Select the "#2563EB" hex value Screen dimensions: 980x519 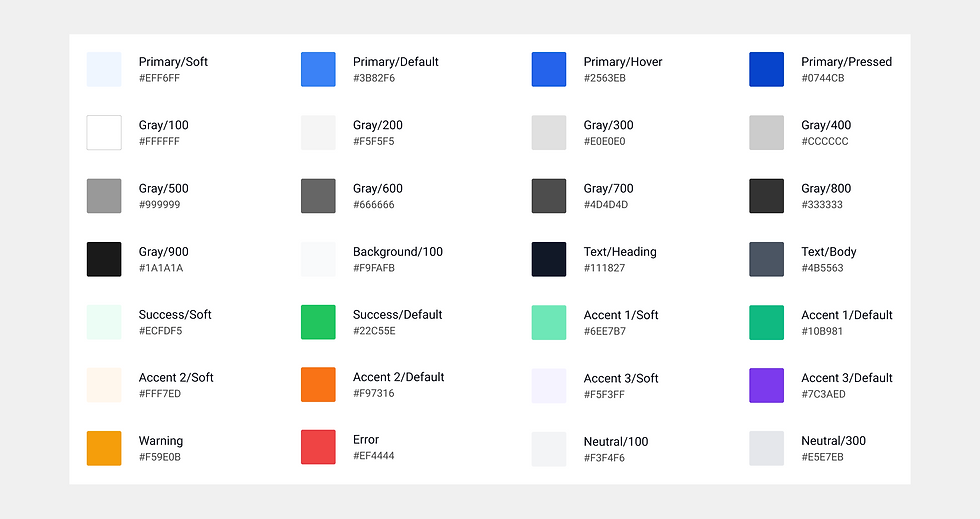click(x=604, y=78)
